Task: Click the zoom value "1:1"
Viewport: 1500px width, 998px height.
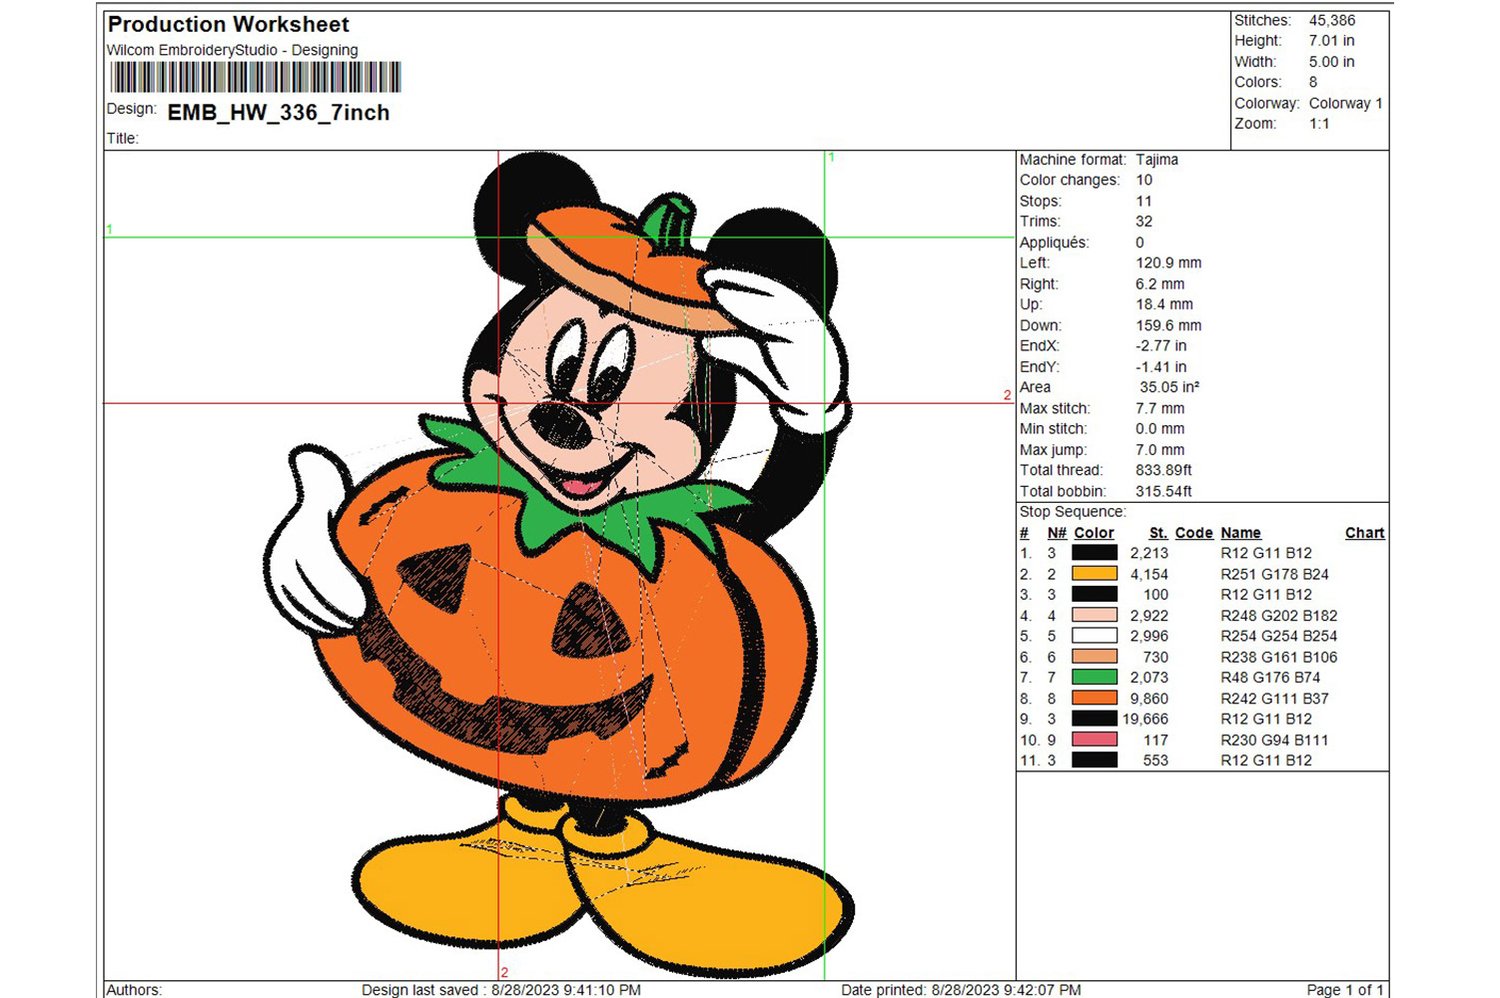Action: (1320, 124)
